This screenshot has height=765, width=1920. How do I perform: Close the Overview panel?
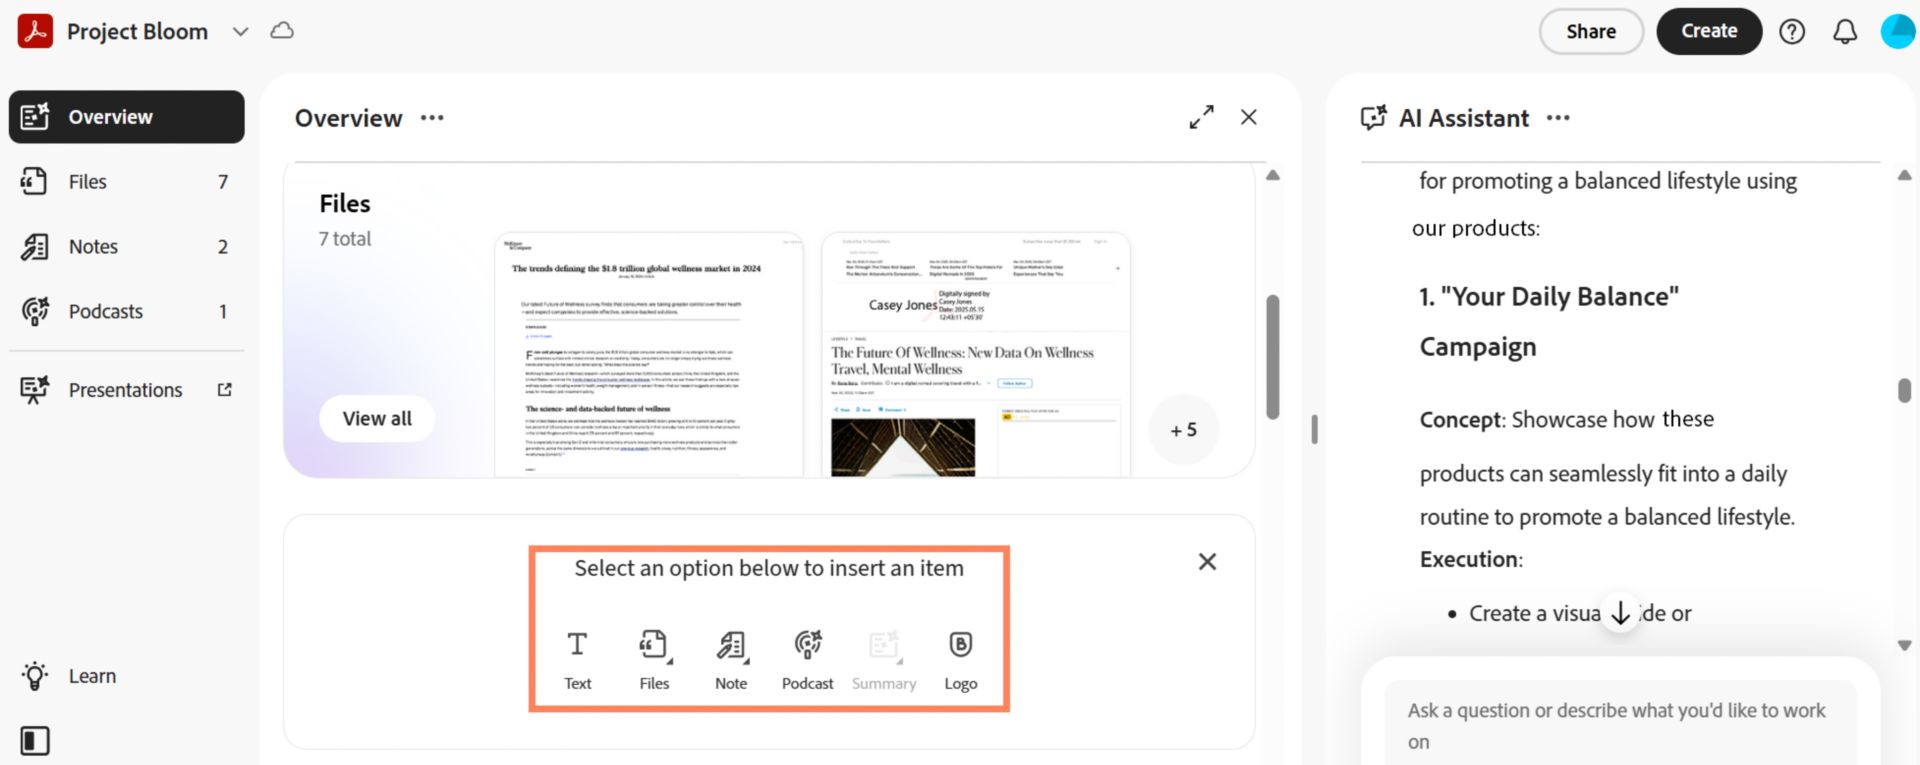[x=1249, y=117]
